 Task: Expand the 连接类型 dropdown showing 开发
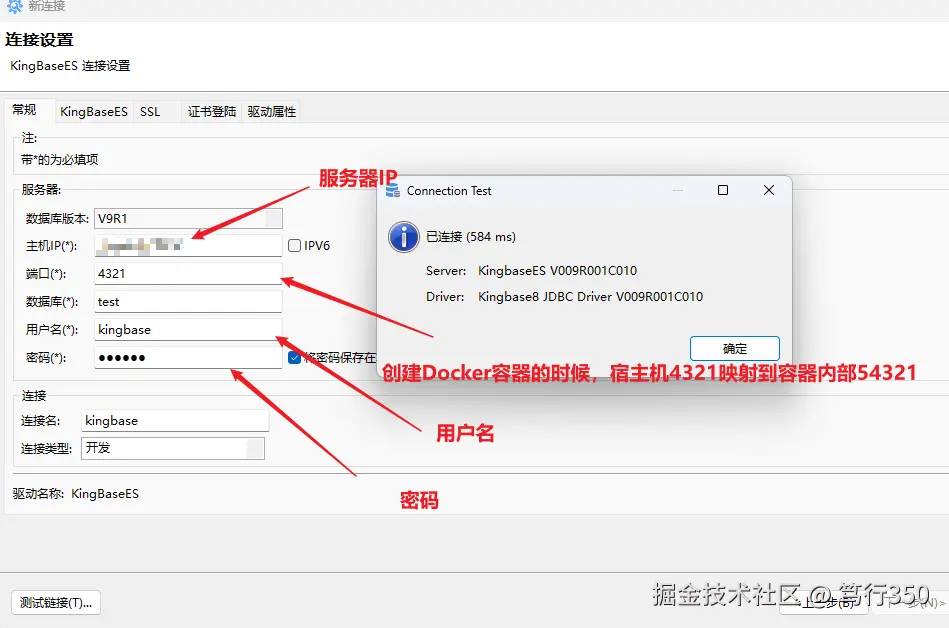255,448
